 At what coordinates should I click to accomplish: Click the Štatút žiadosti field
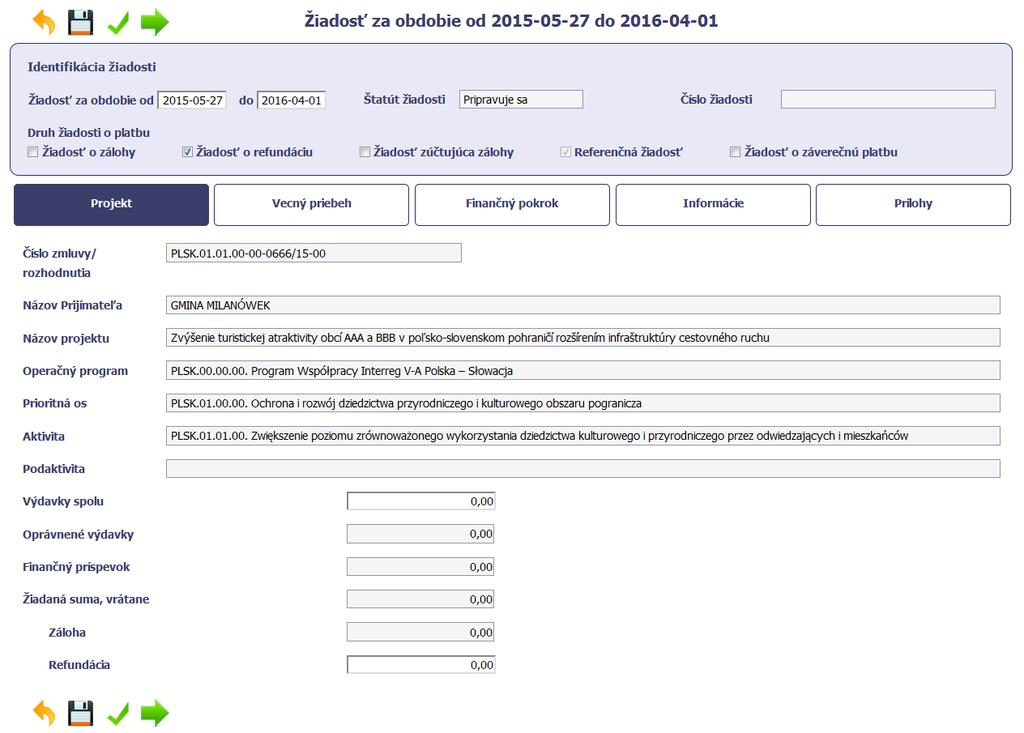pos(521,99)
